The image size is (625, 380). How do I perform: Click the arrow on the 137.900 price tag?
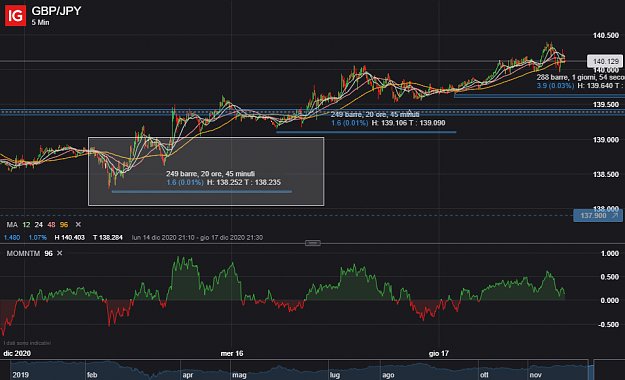[x=615, y=216]
